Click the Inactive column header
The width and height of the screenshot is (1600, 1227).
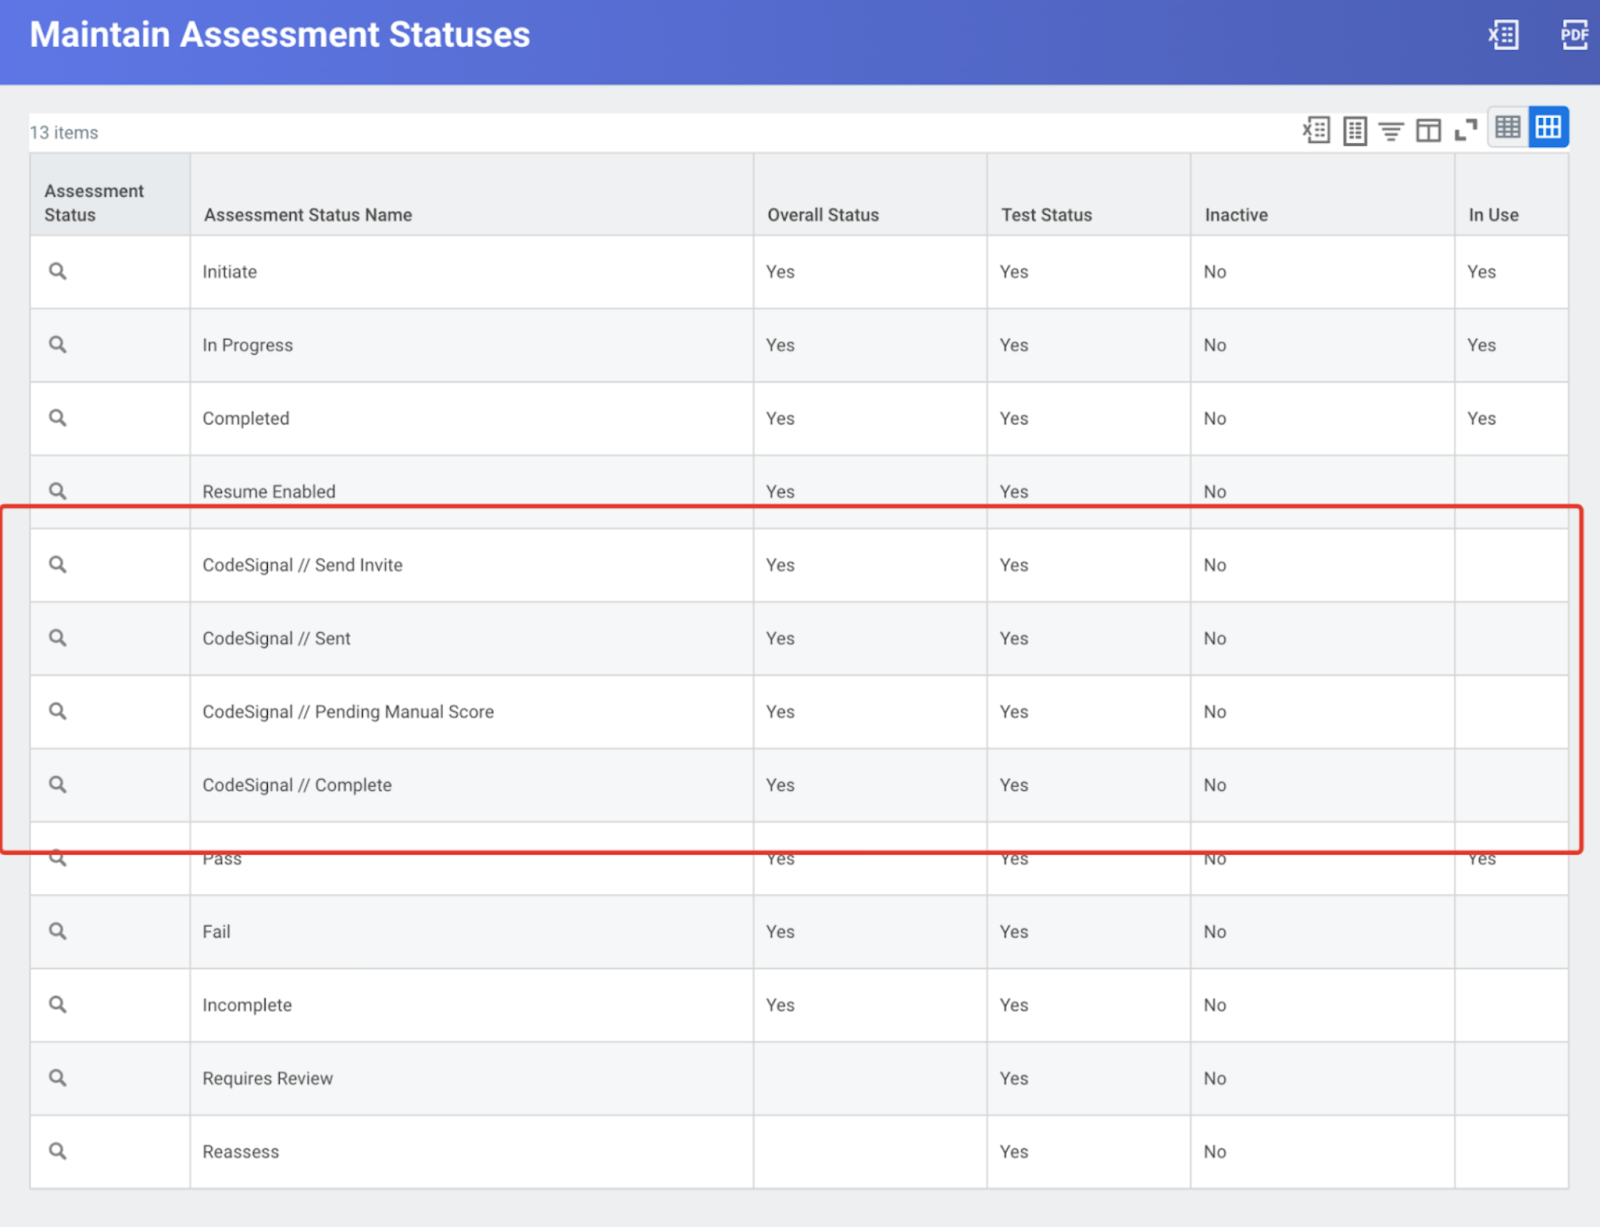(1236, 214)
